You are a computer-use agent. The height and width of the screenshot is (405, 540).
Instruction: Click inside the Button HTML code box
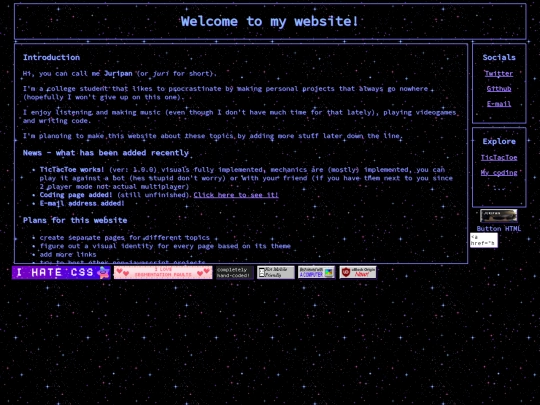(x=484, y=240)
